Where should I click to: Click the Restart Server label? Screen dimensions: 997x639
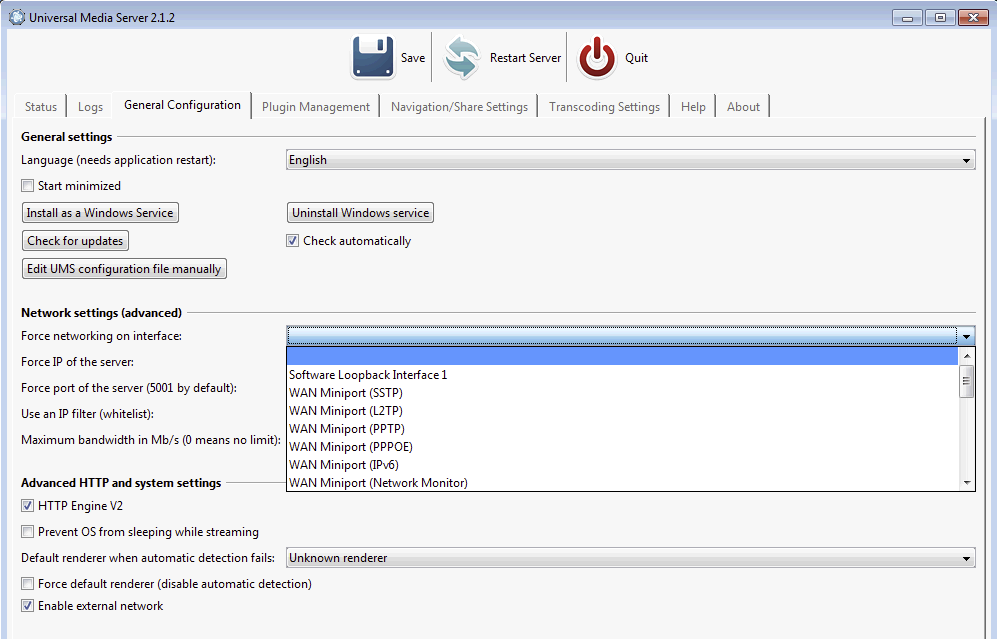pos(525,58)
